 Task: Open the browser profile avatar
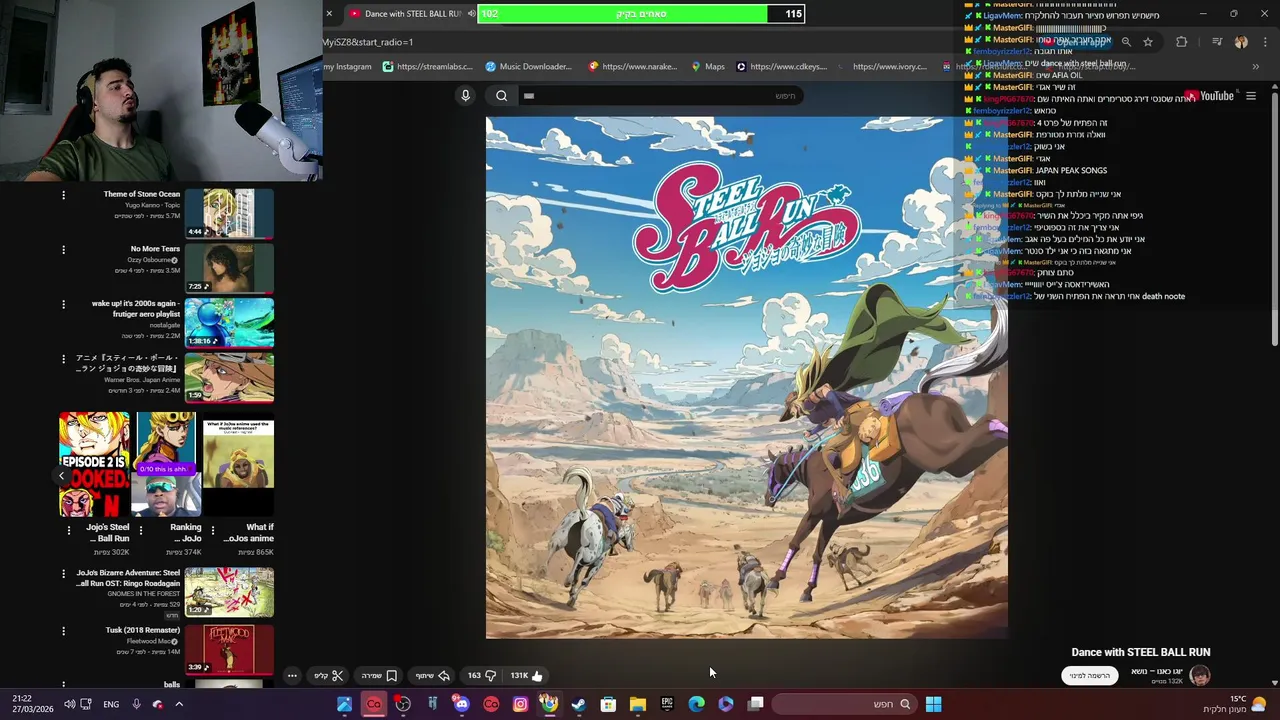[x=1241, y=42]
